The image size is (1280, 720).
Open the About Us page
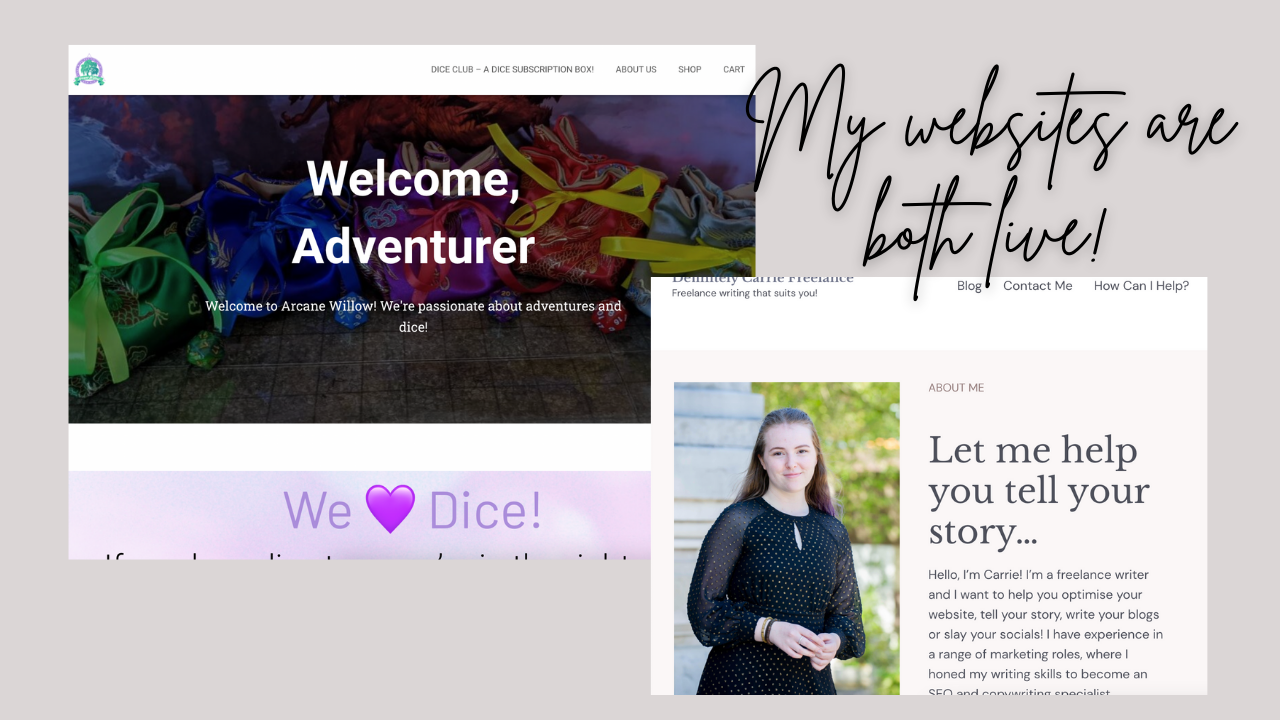tap(636, 70)
